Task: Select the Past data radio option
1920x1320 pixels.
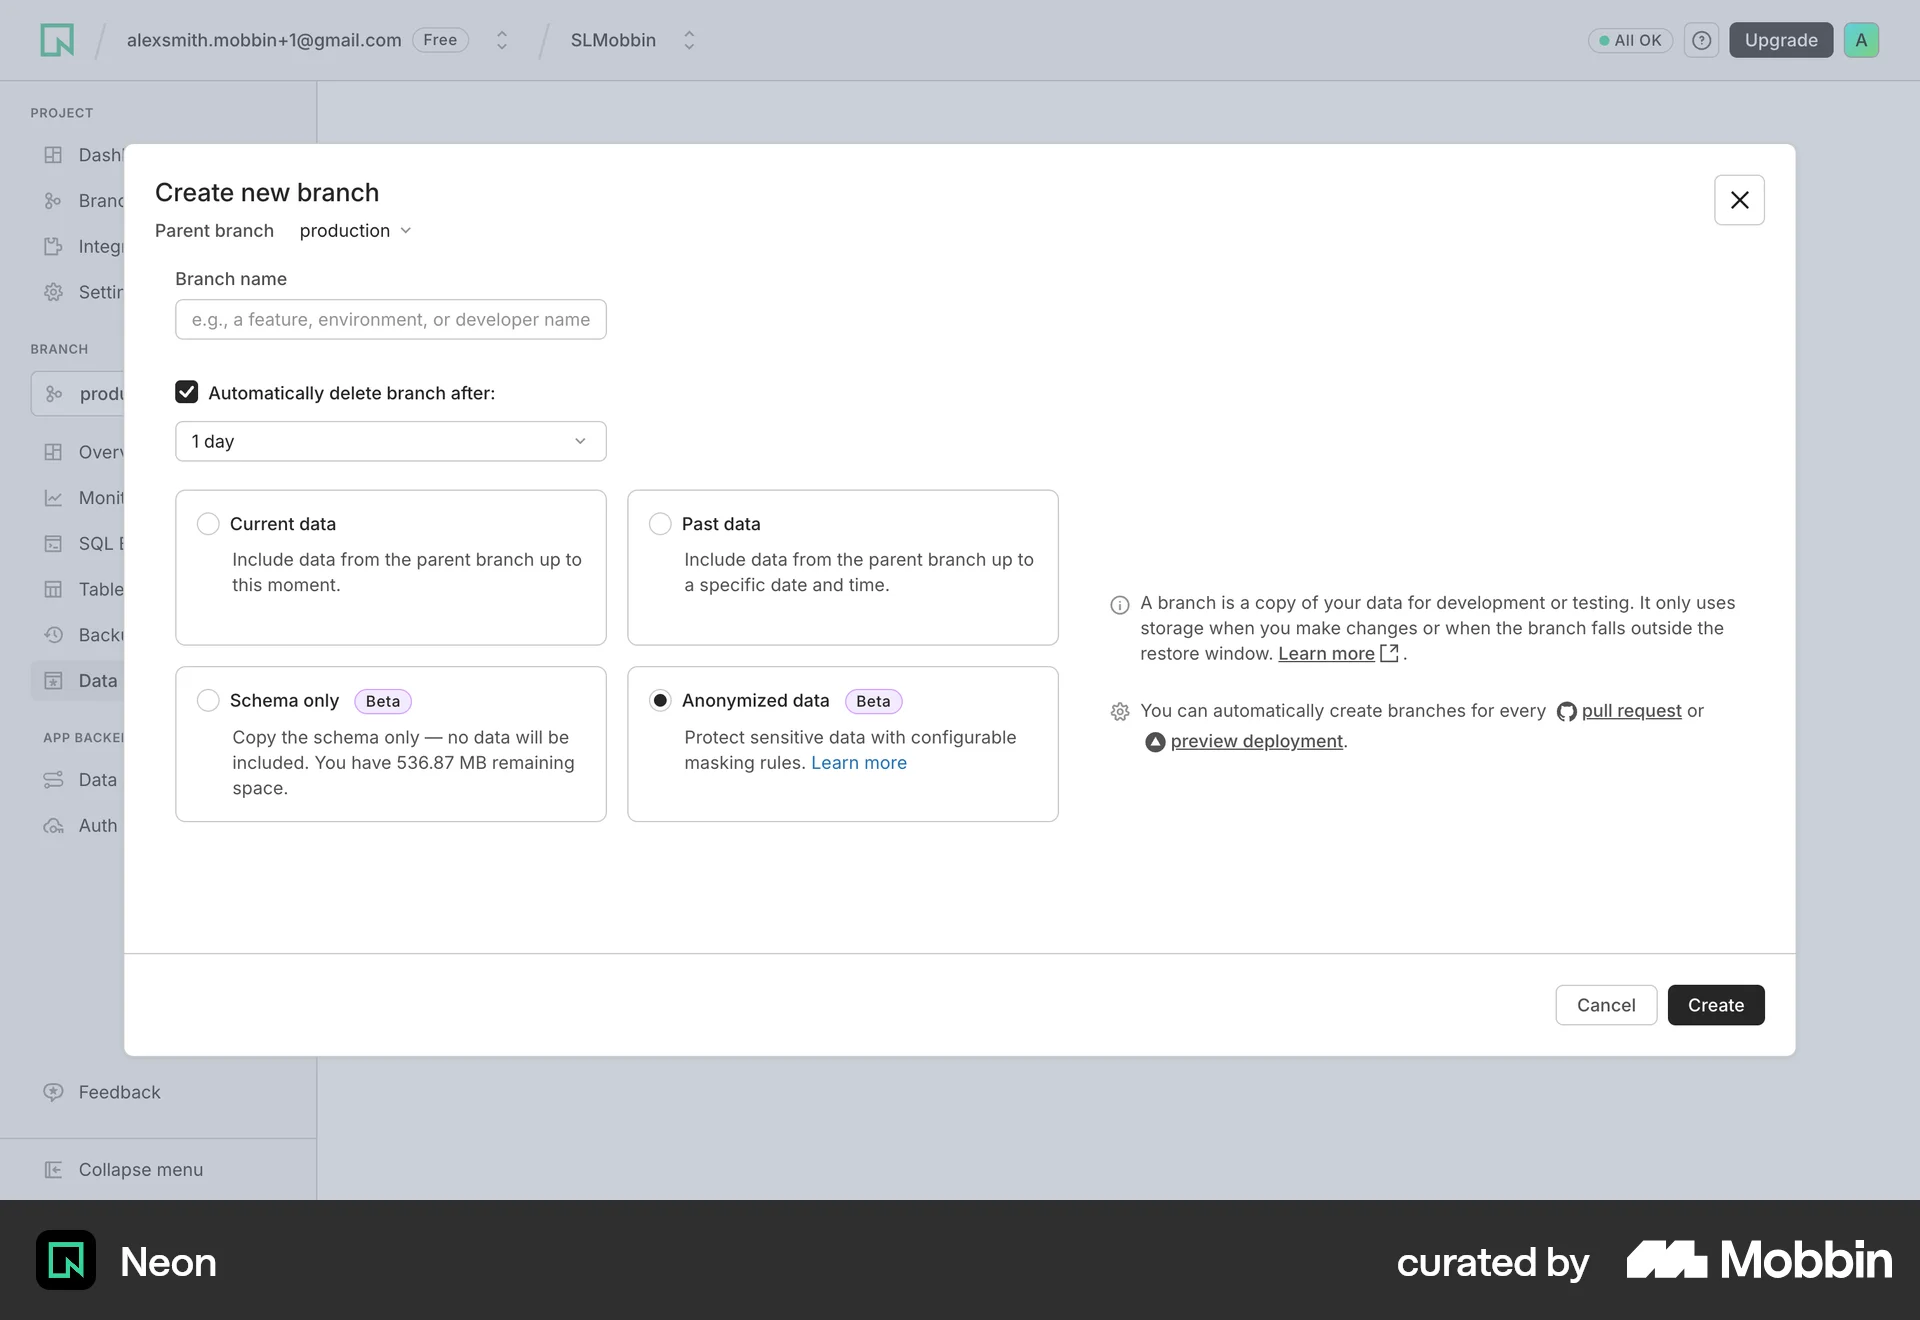Action: point(660,524)
